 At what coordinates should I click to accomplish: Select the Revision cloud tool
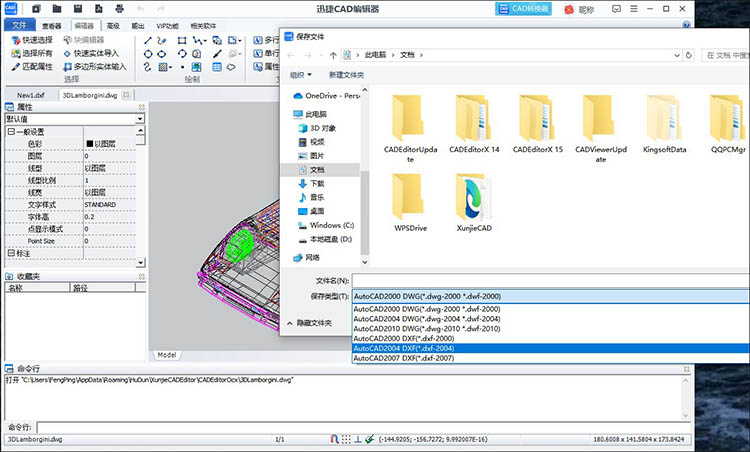231,67
